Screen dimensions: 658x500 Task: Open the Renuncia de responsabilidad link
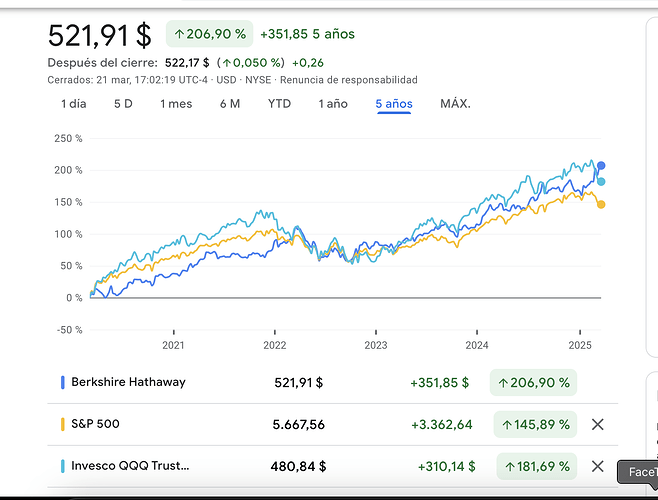click(349, 80)
